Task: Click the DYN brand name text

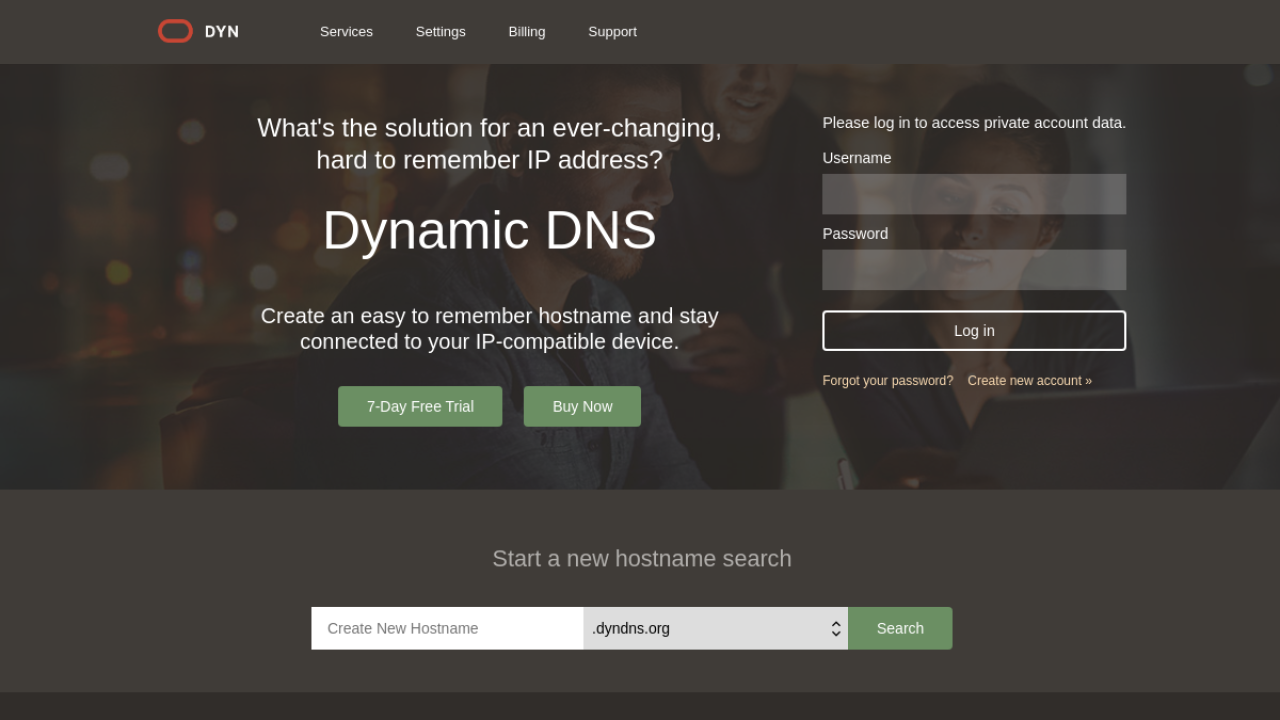Action: coord(222,31)
